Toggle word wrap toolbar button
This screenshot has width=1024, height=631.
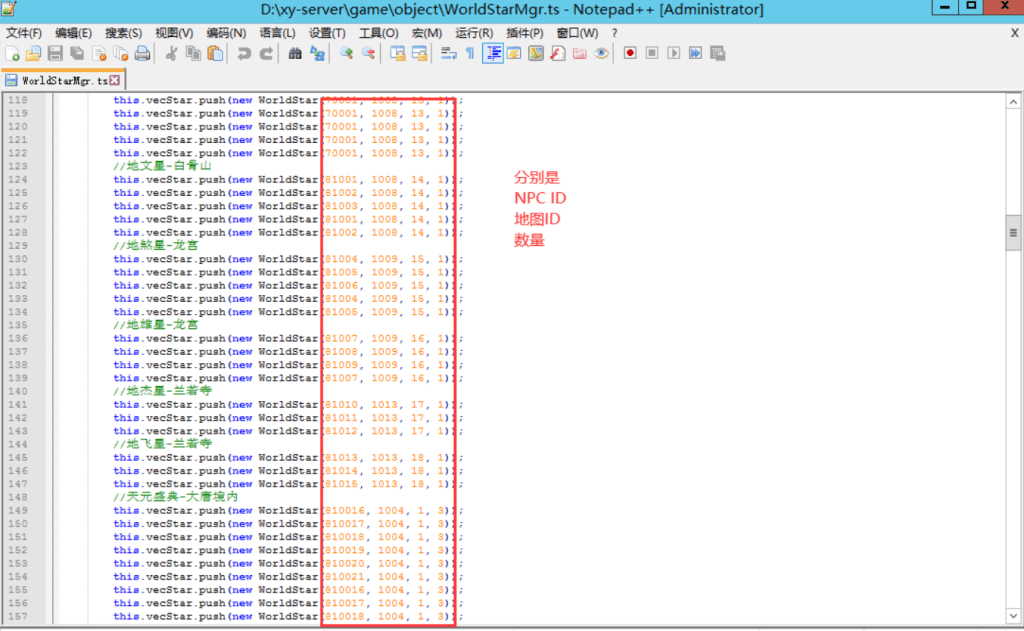coord(448,54)
